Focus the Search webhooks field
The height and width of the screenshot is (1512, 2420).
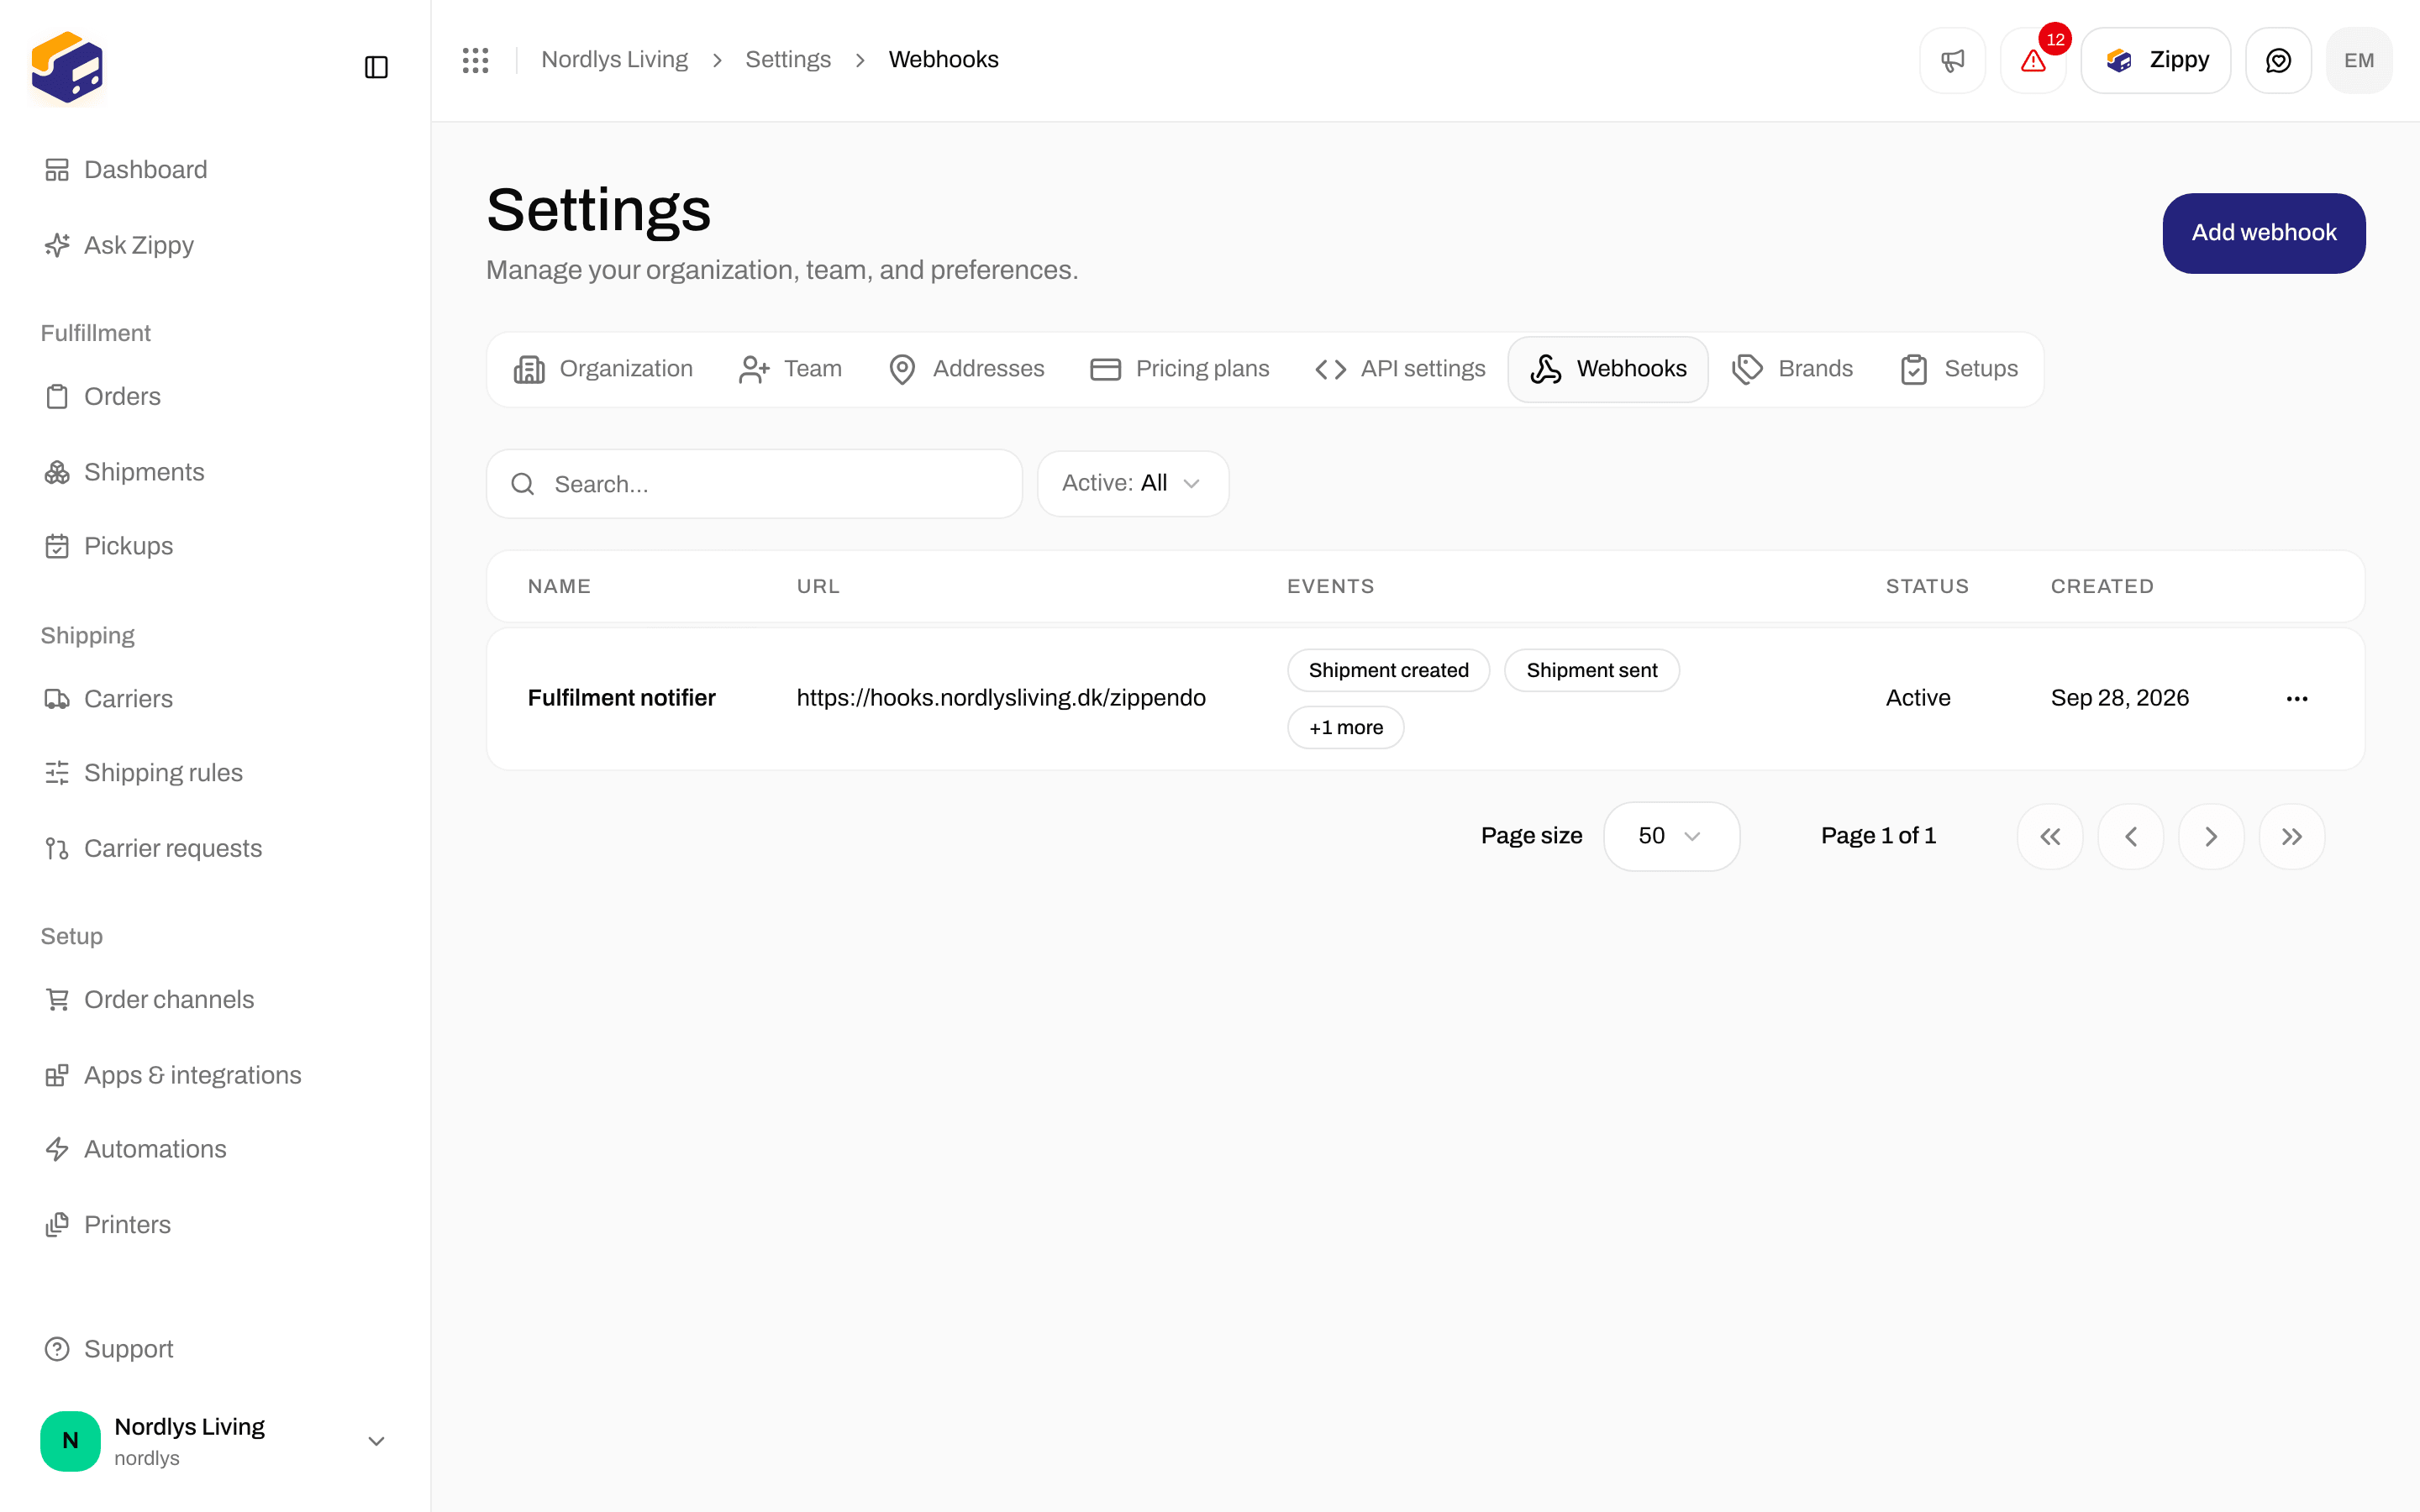click(754, 484)
